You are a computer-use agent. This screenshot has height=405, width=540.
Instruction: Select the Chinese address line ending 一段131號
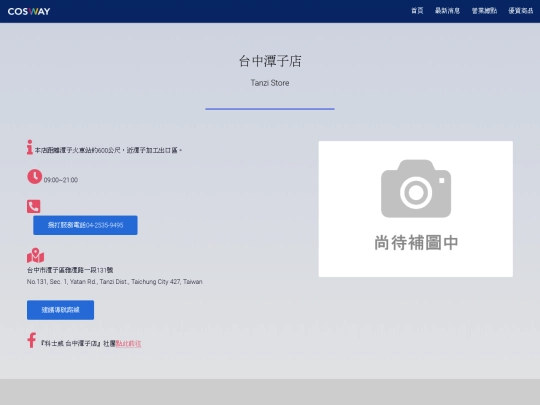[70, 270]
